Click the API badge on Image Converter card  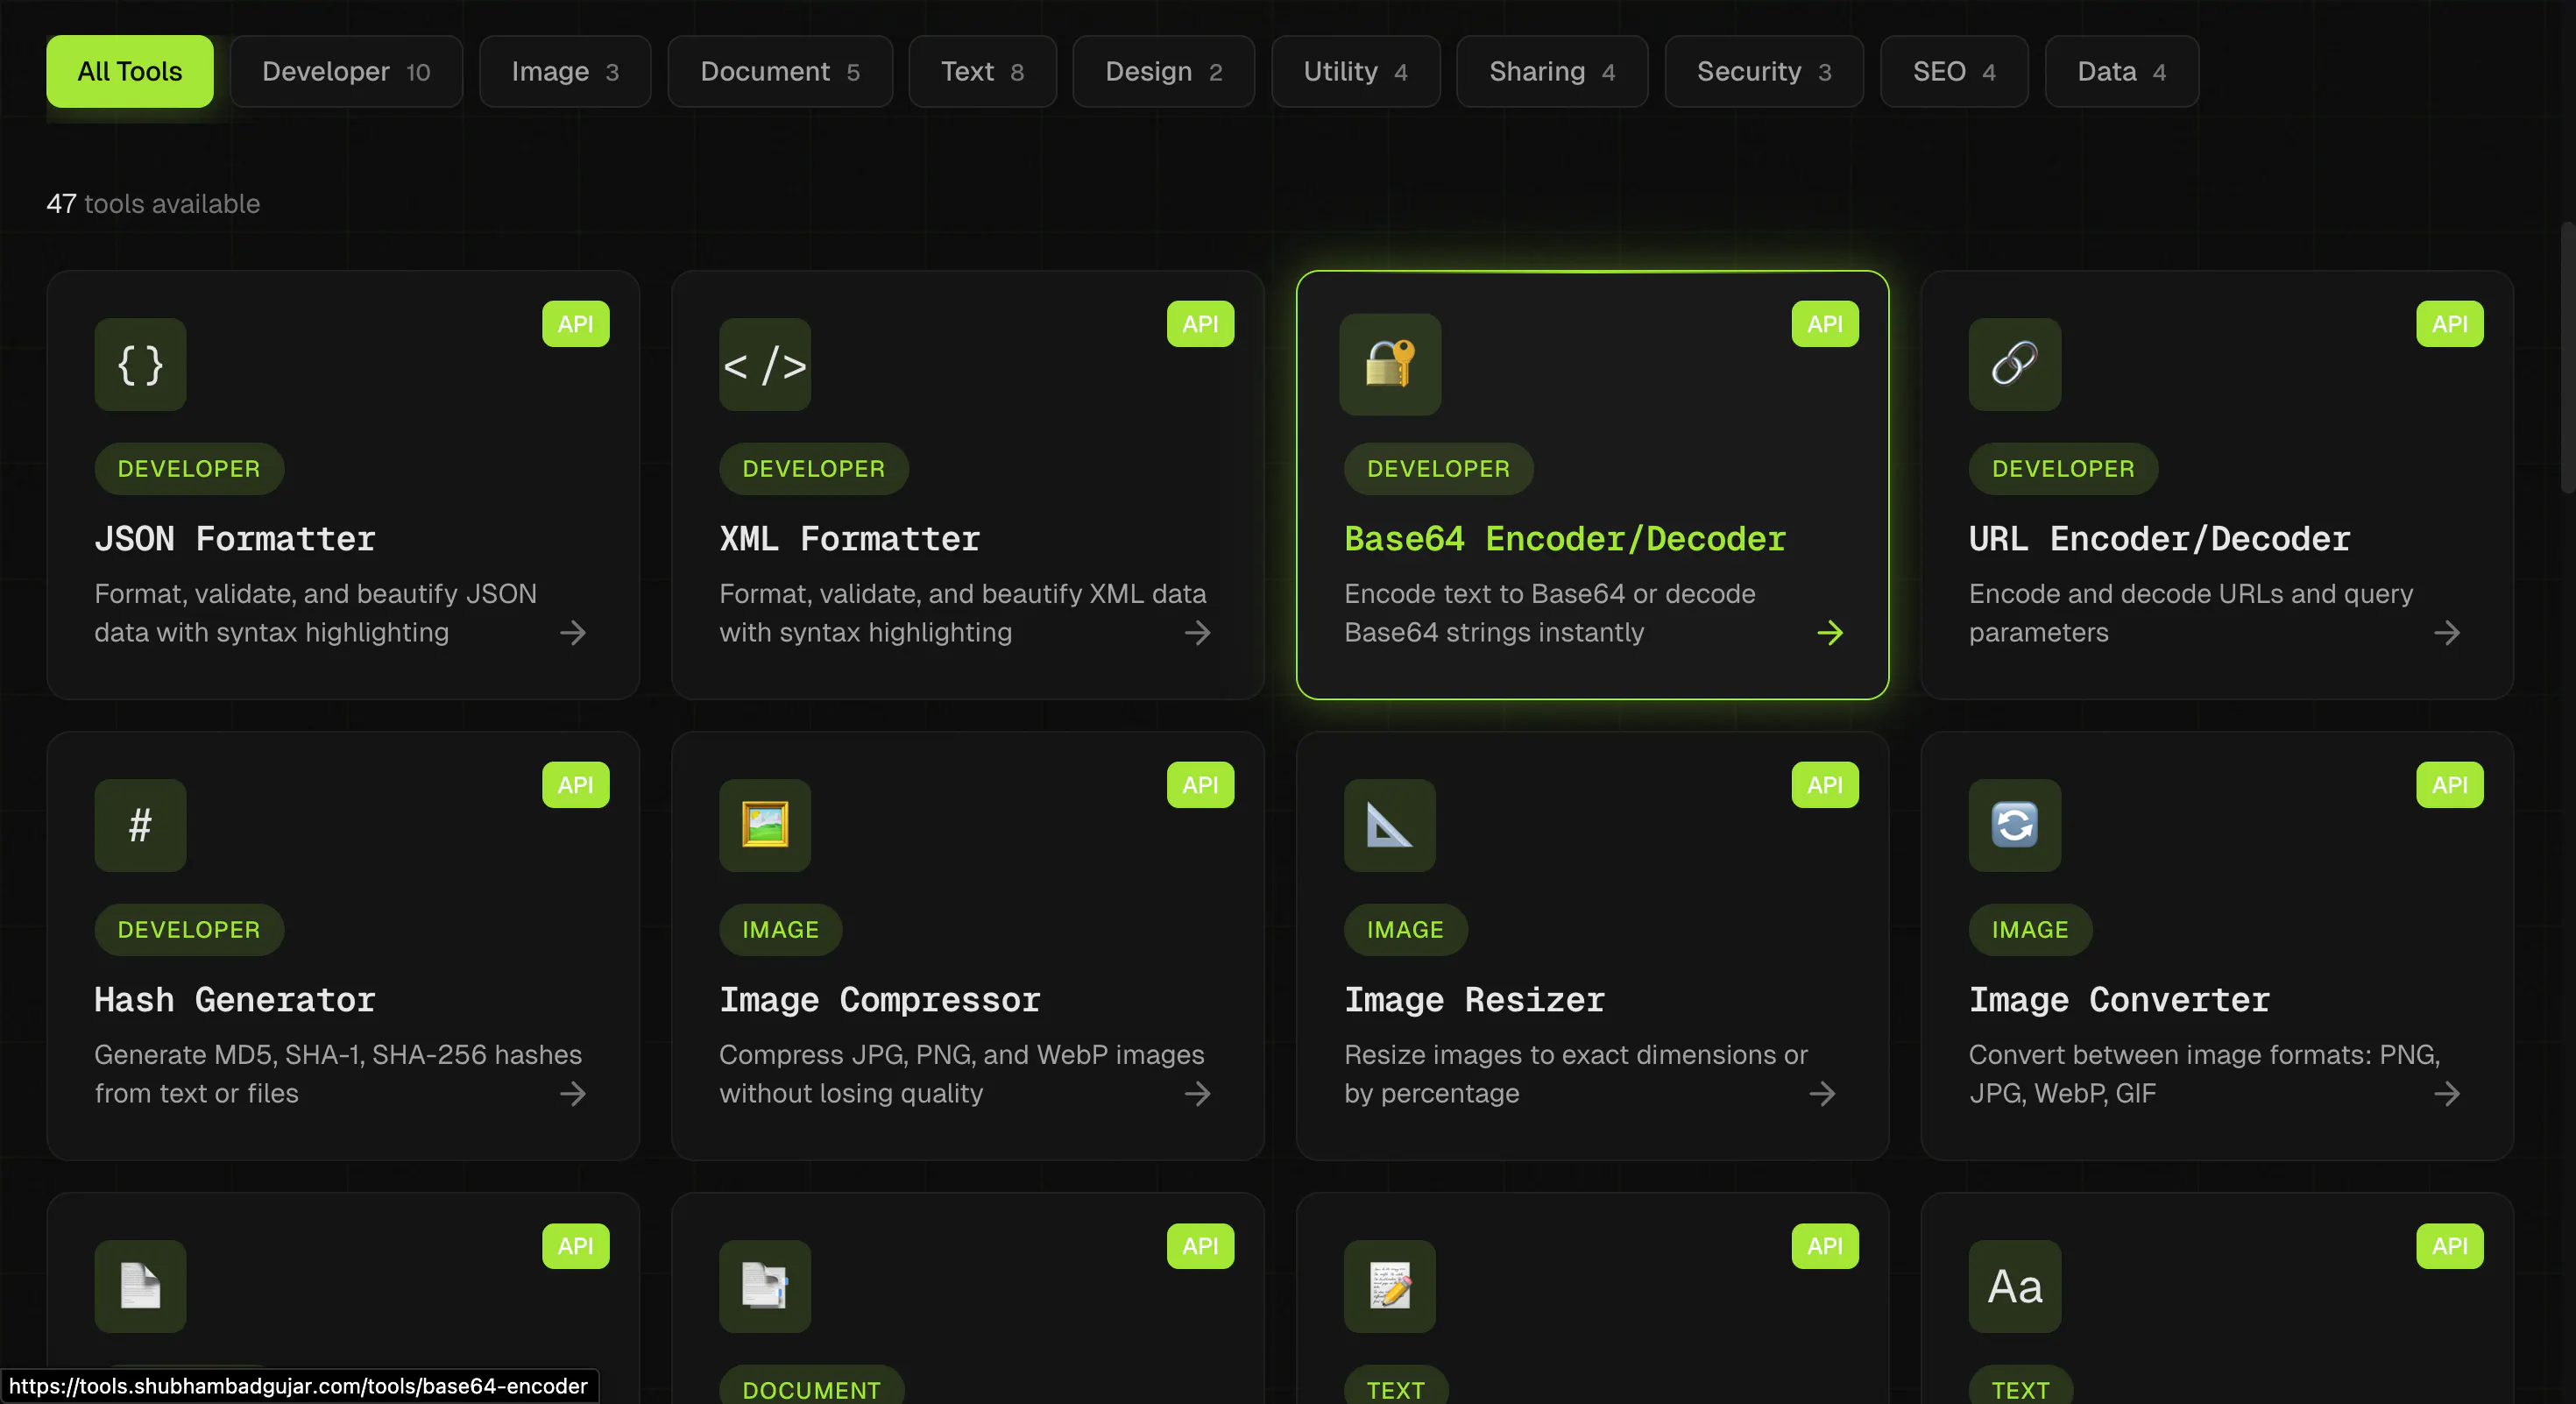pos(2449,785)
